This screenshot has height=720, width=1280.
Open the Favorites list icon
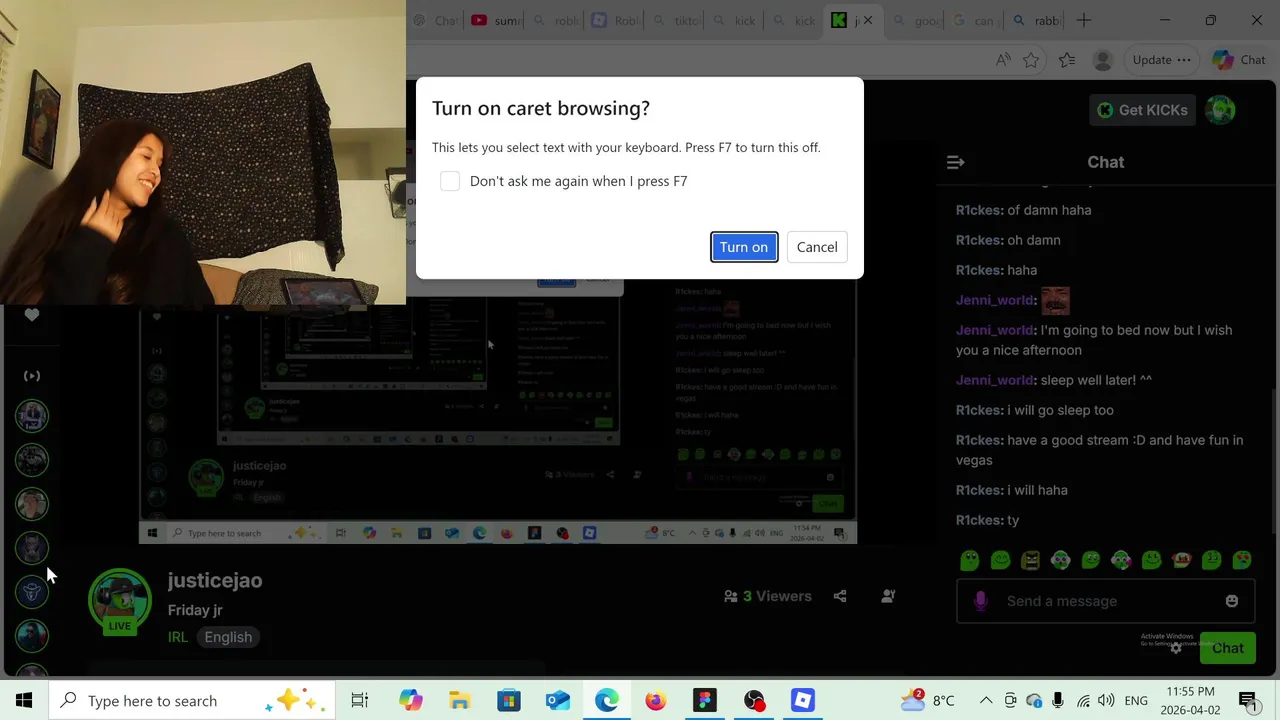coord(1067,60)
